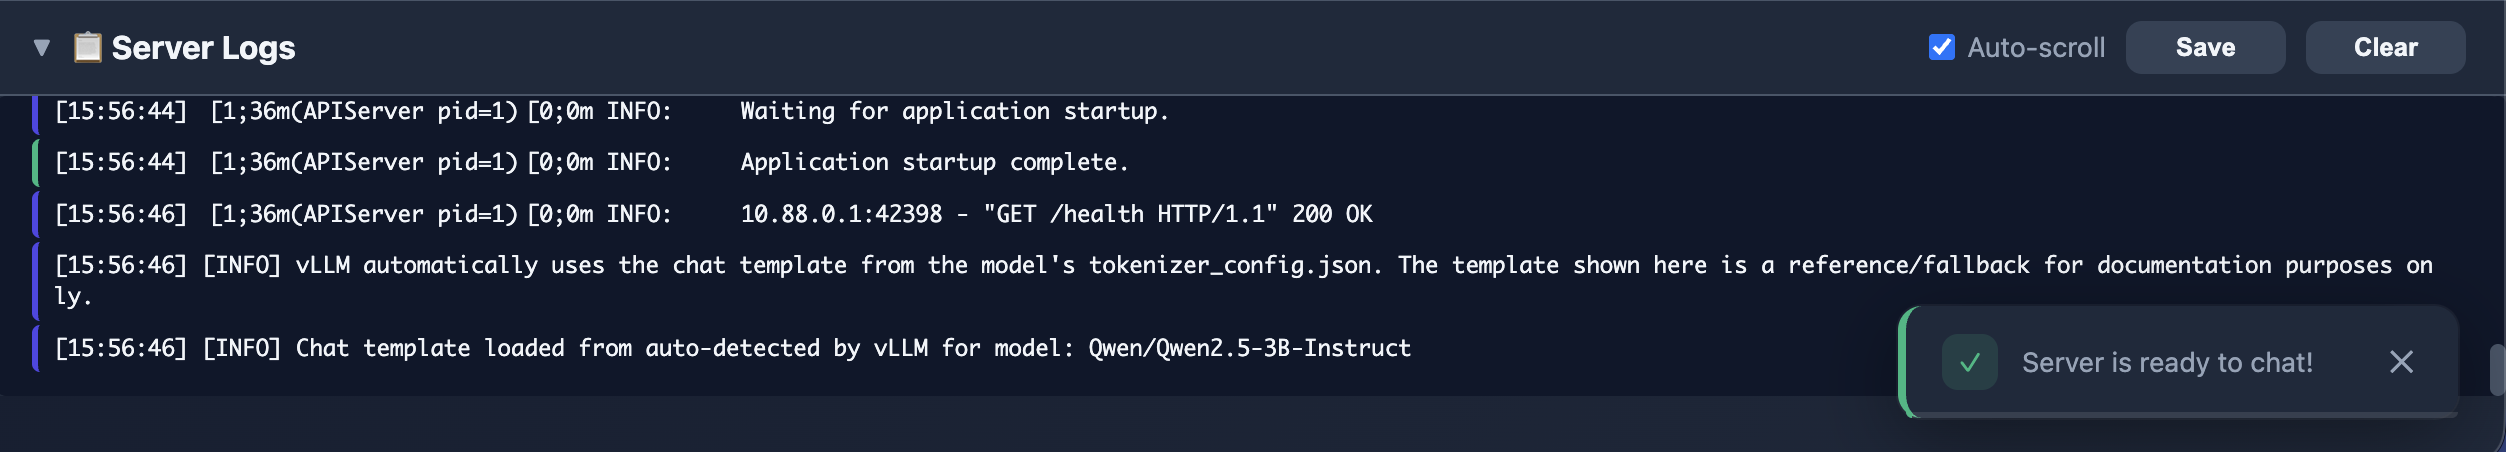This screenshot has height=452, width=2506.
Task: Save the server logs
Action: pyautogui.click(x=2205, y=47)
